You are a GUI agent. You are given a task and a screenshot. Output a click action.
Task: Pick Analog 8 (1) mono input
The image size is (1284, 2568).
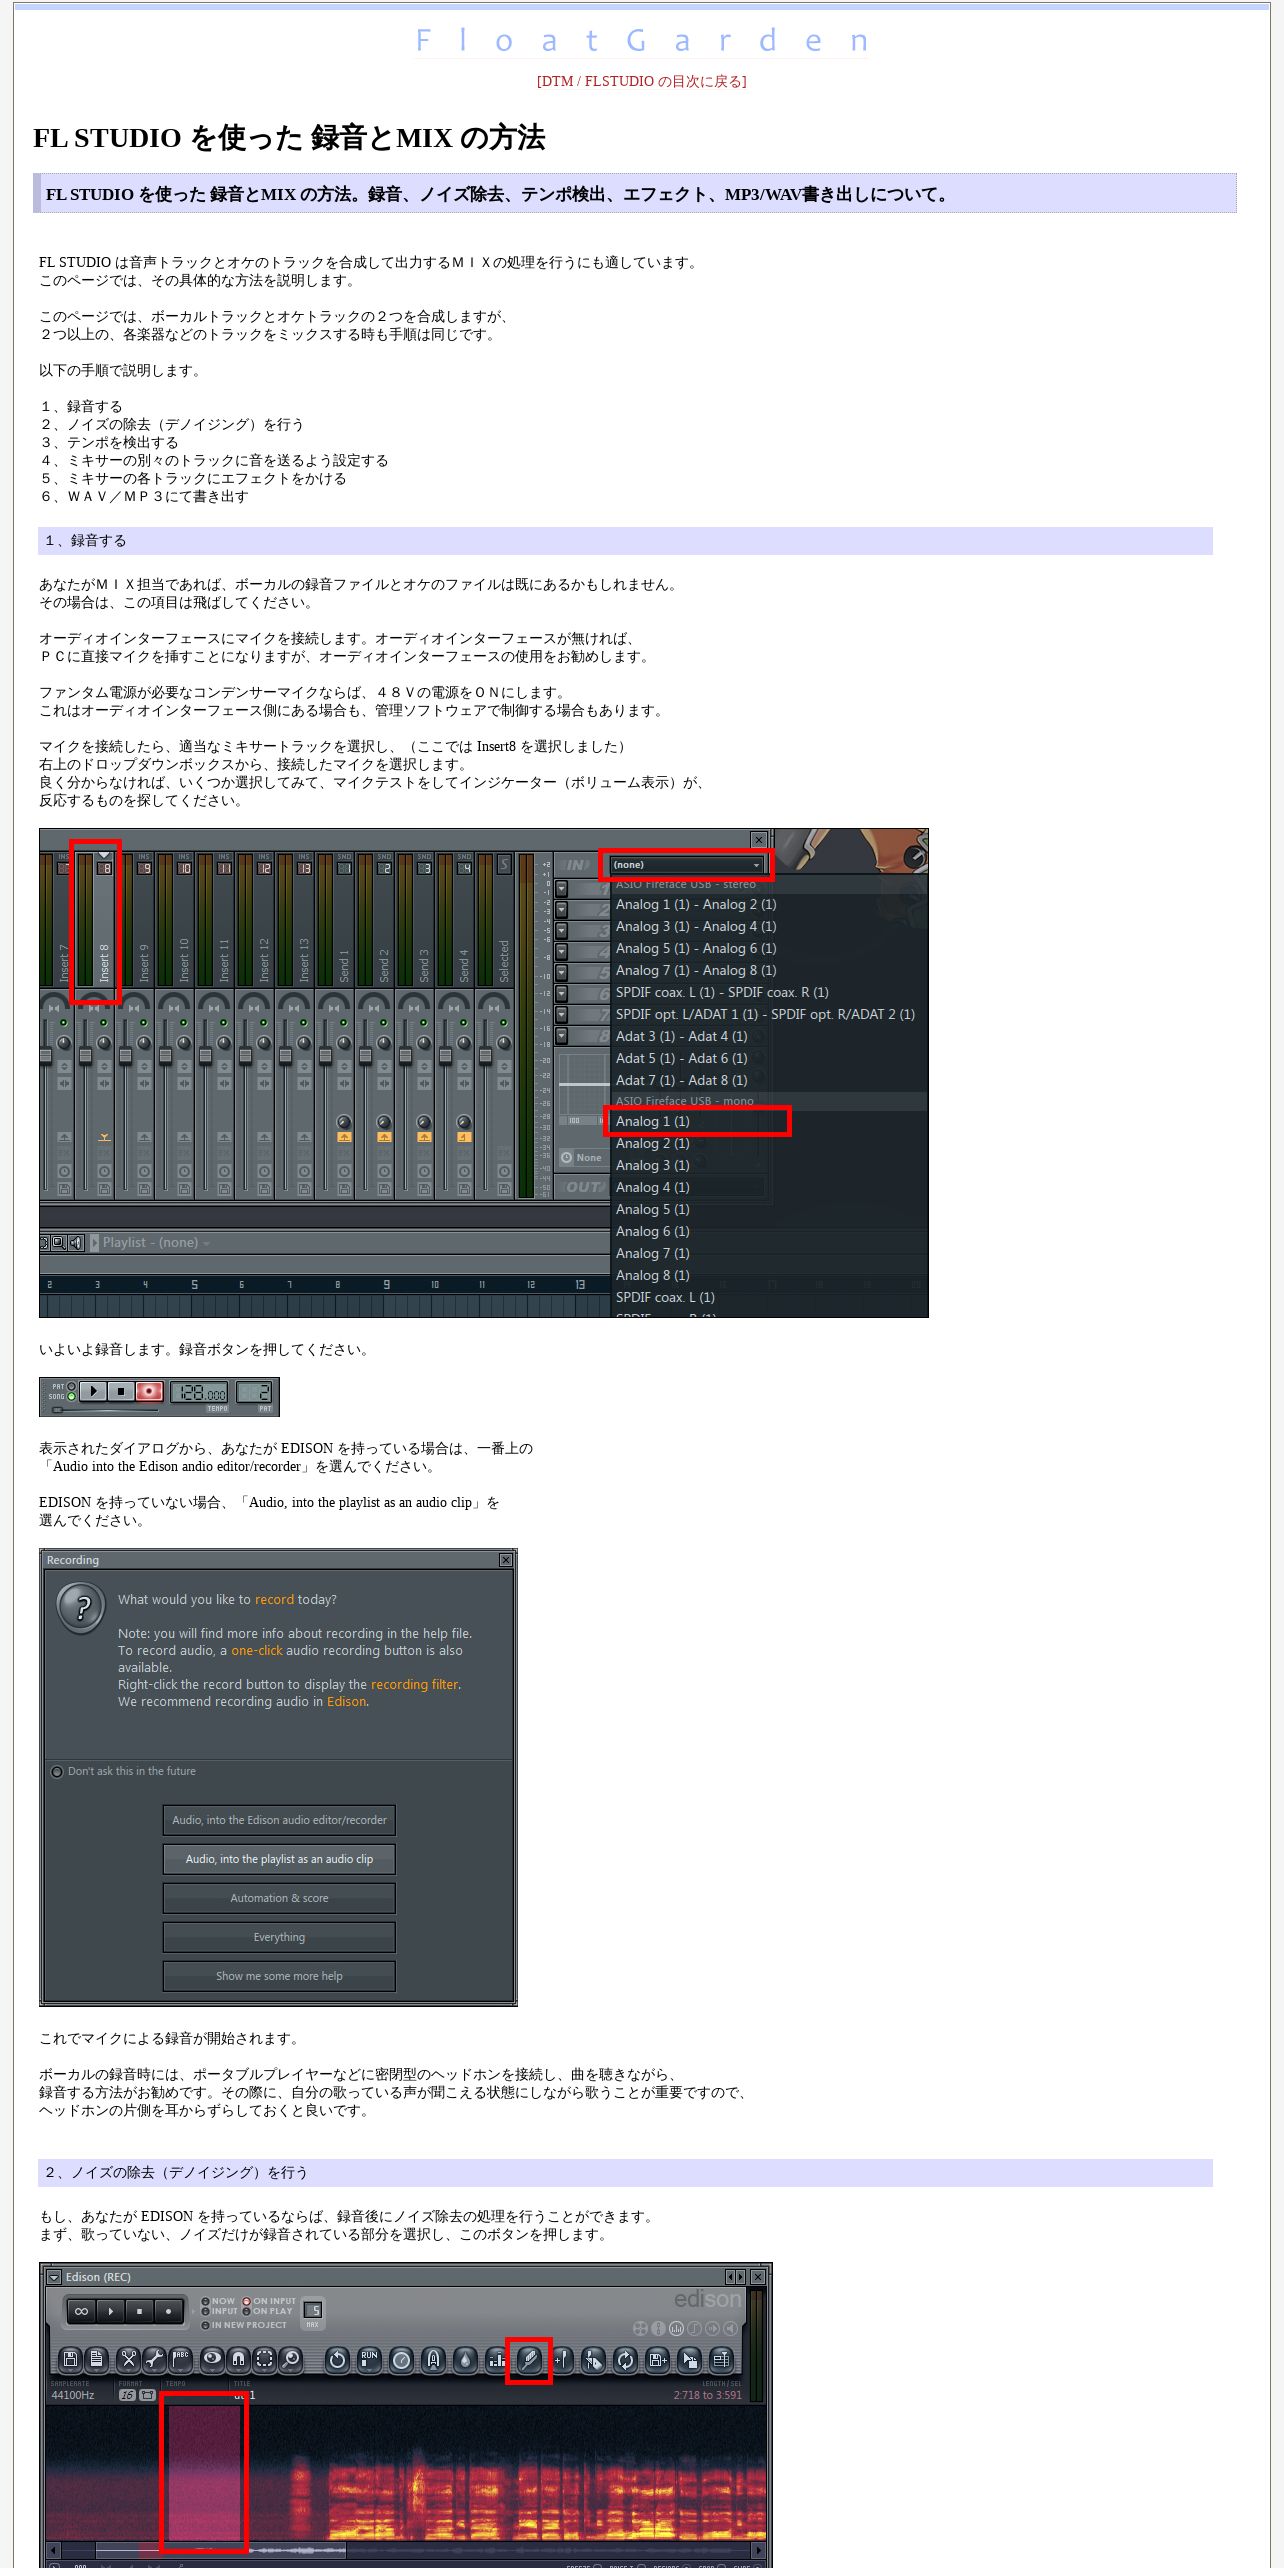(652, 1275)
